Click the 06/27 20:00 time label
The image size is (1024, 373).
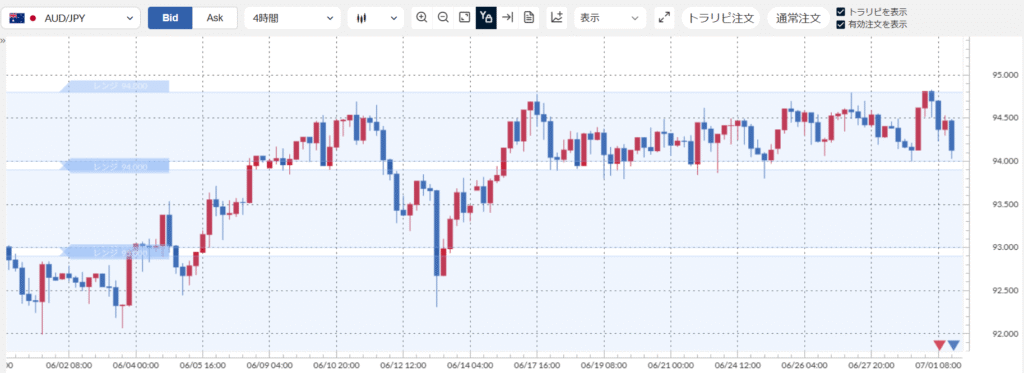click(x=871, y=366)
